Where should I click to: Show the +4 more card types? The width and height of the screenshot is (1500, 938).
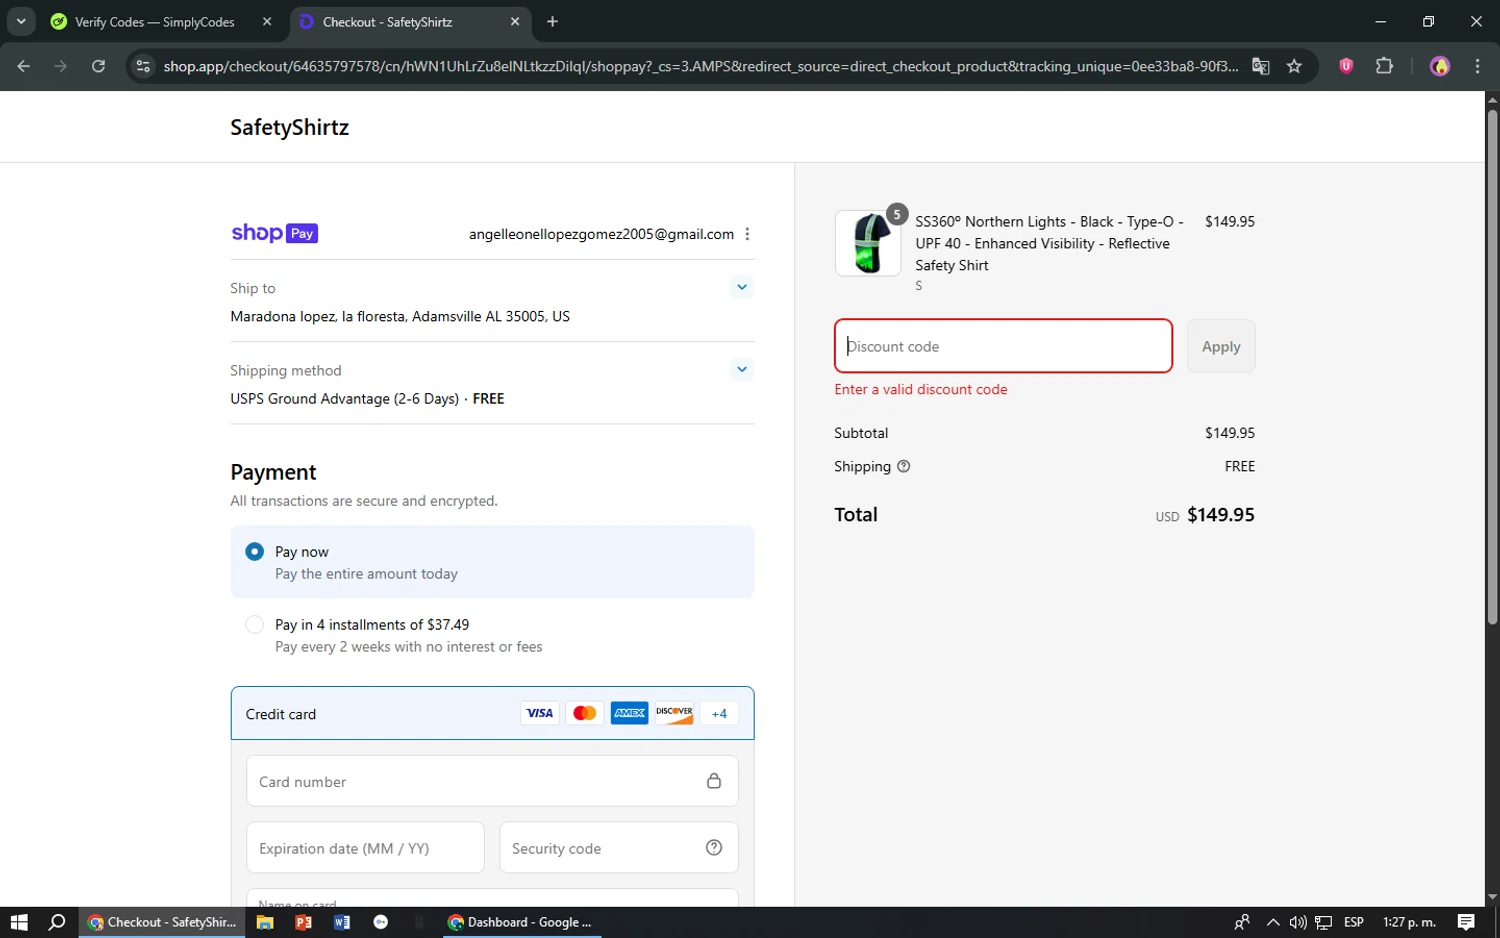(719, 714)
